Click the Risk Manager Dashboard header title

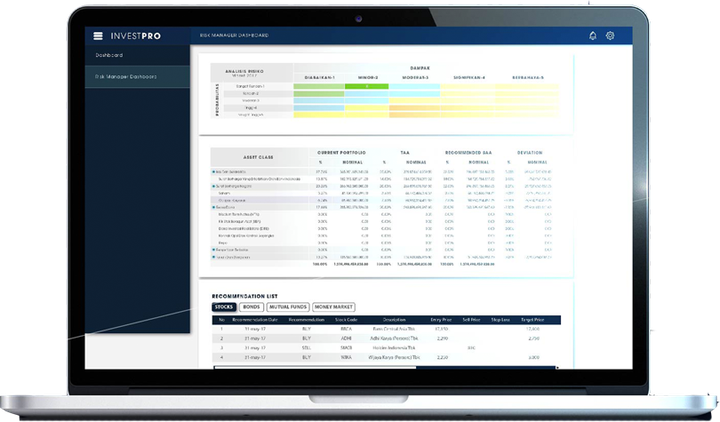pyautogui.click(x=234, y=35)
